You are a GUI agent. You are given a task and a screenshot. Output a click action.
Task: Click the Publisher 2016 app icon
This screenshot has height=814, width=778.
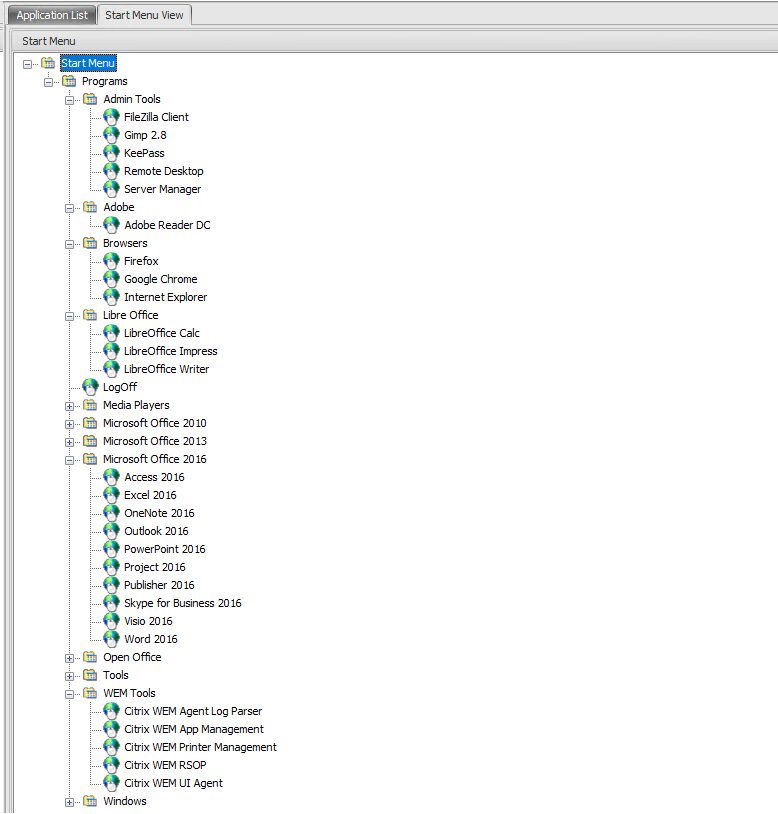click(111, 585)
